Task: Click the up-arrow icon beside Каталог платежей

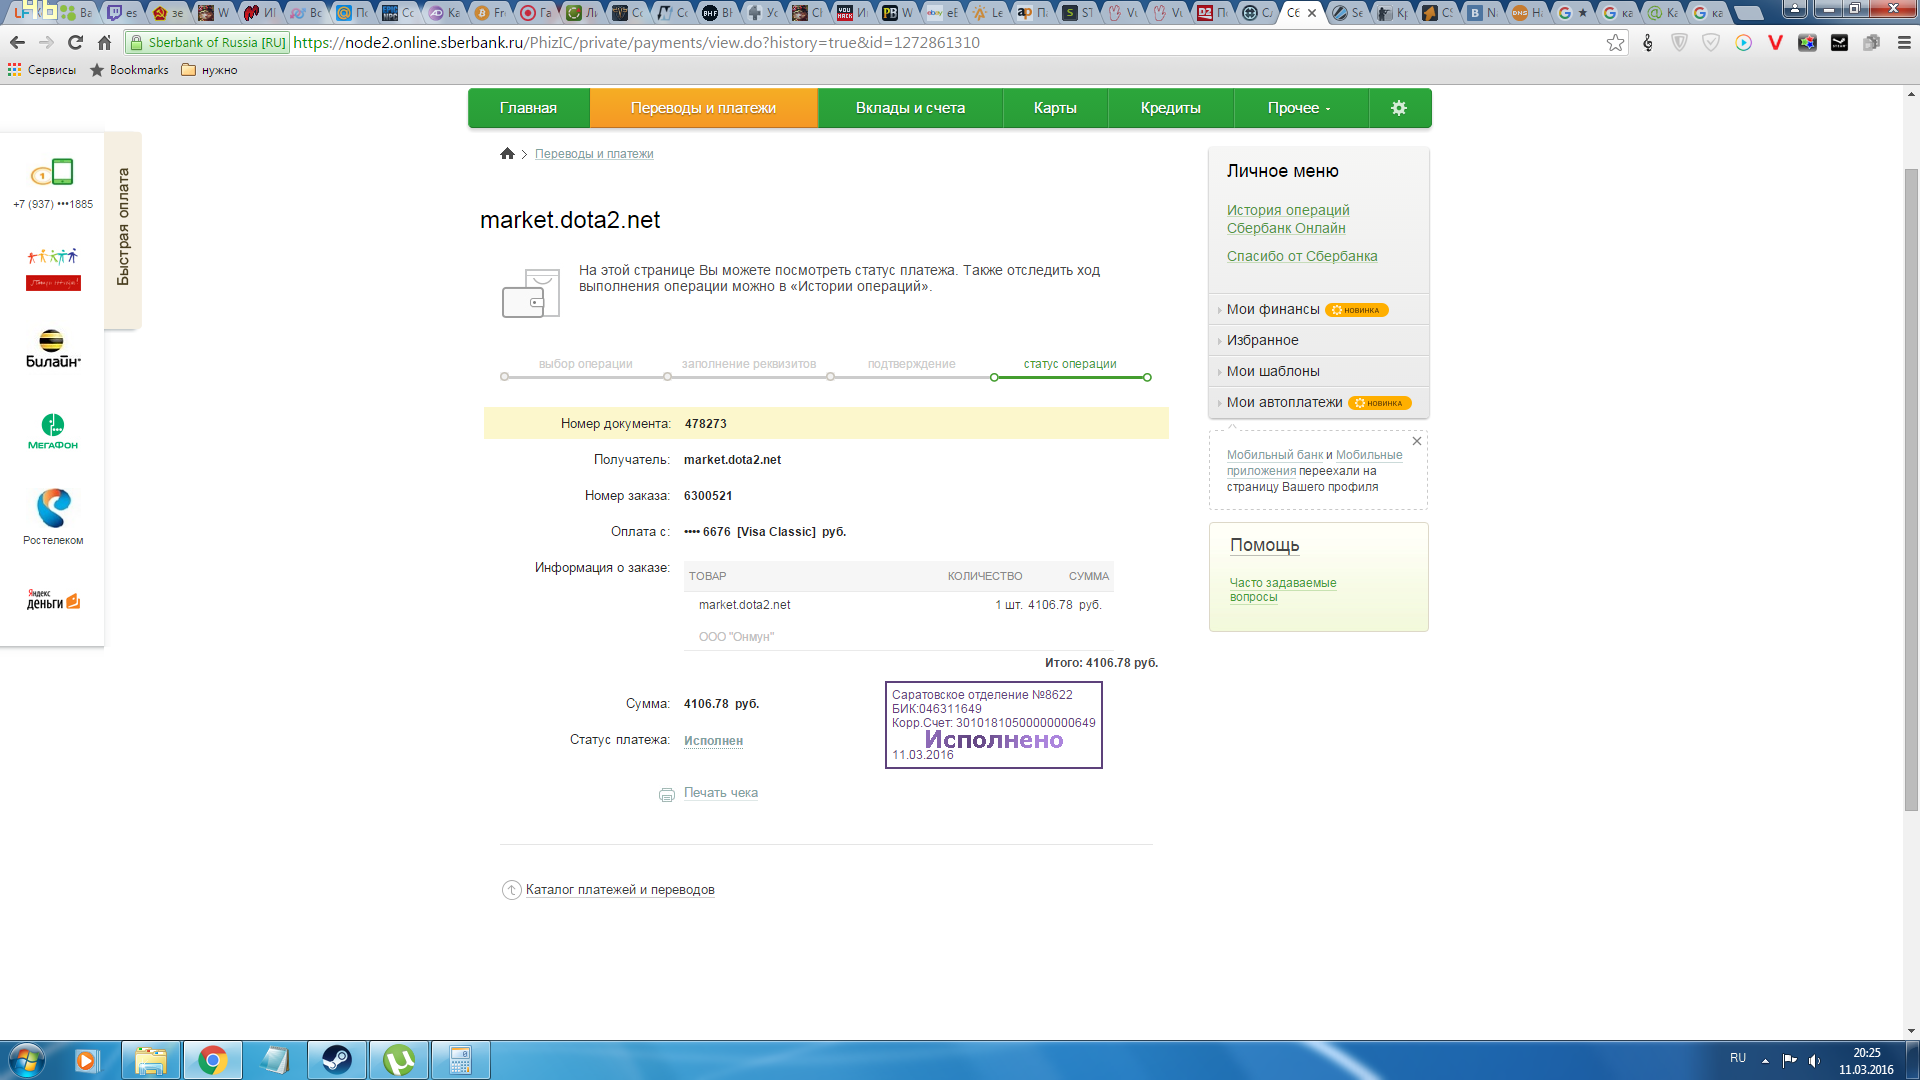Action: point(511,890)
